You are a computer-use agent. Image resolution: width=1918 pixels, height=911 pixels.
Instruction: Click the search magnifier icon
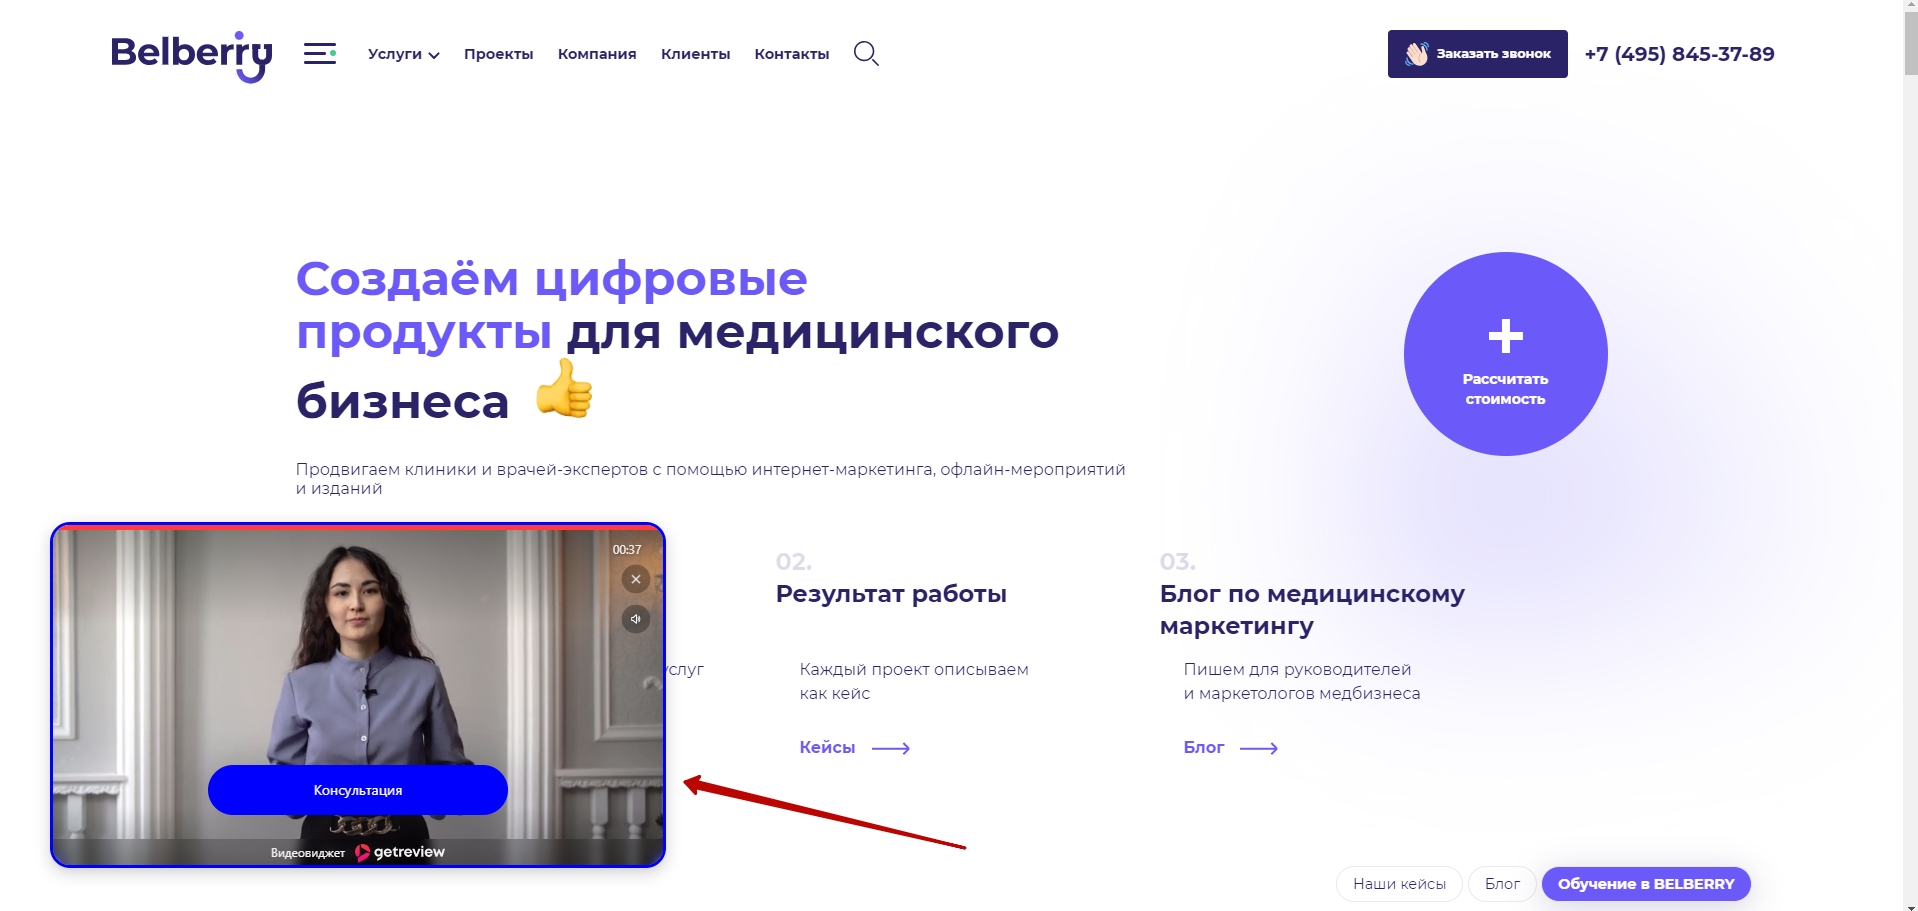[866, 54]
